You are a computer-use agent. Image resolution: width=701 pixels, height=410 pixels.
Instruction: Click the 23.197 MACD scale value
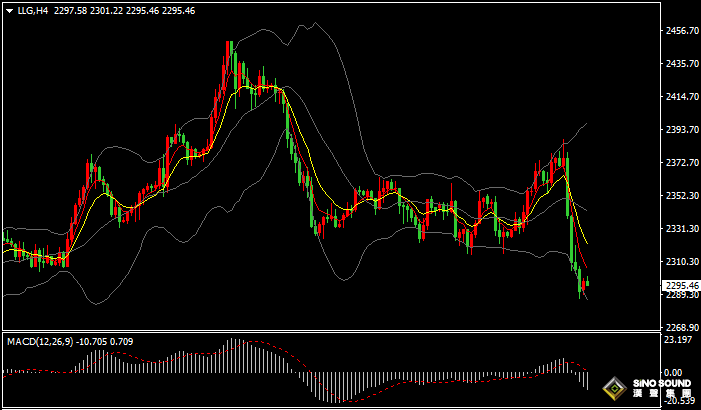tap(678, 341)
